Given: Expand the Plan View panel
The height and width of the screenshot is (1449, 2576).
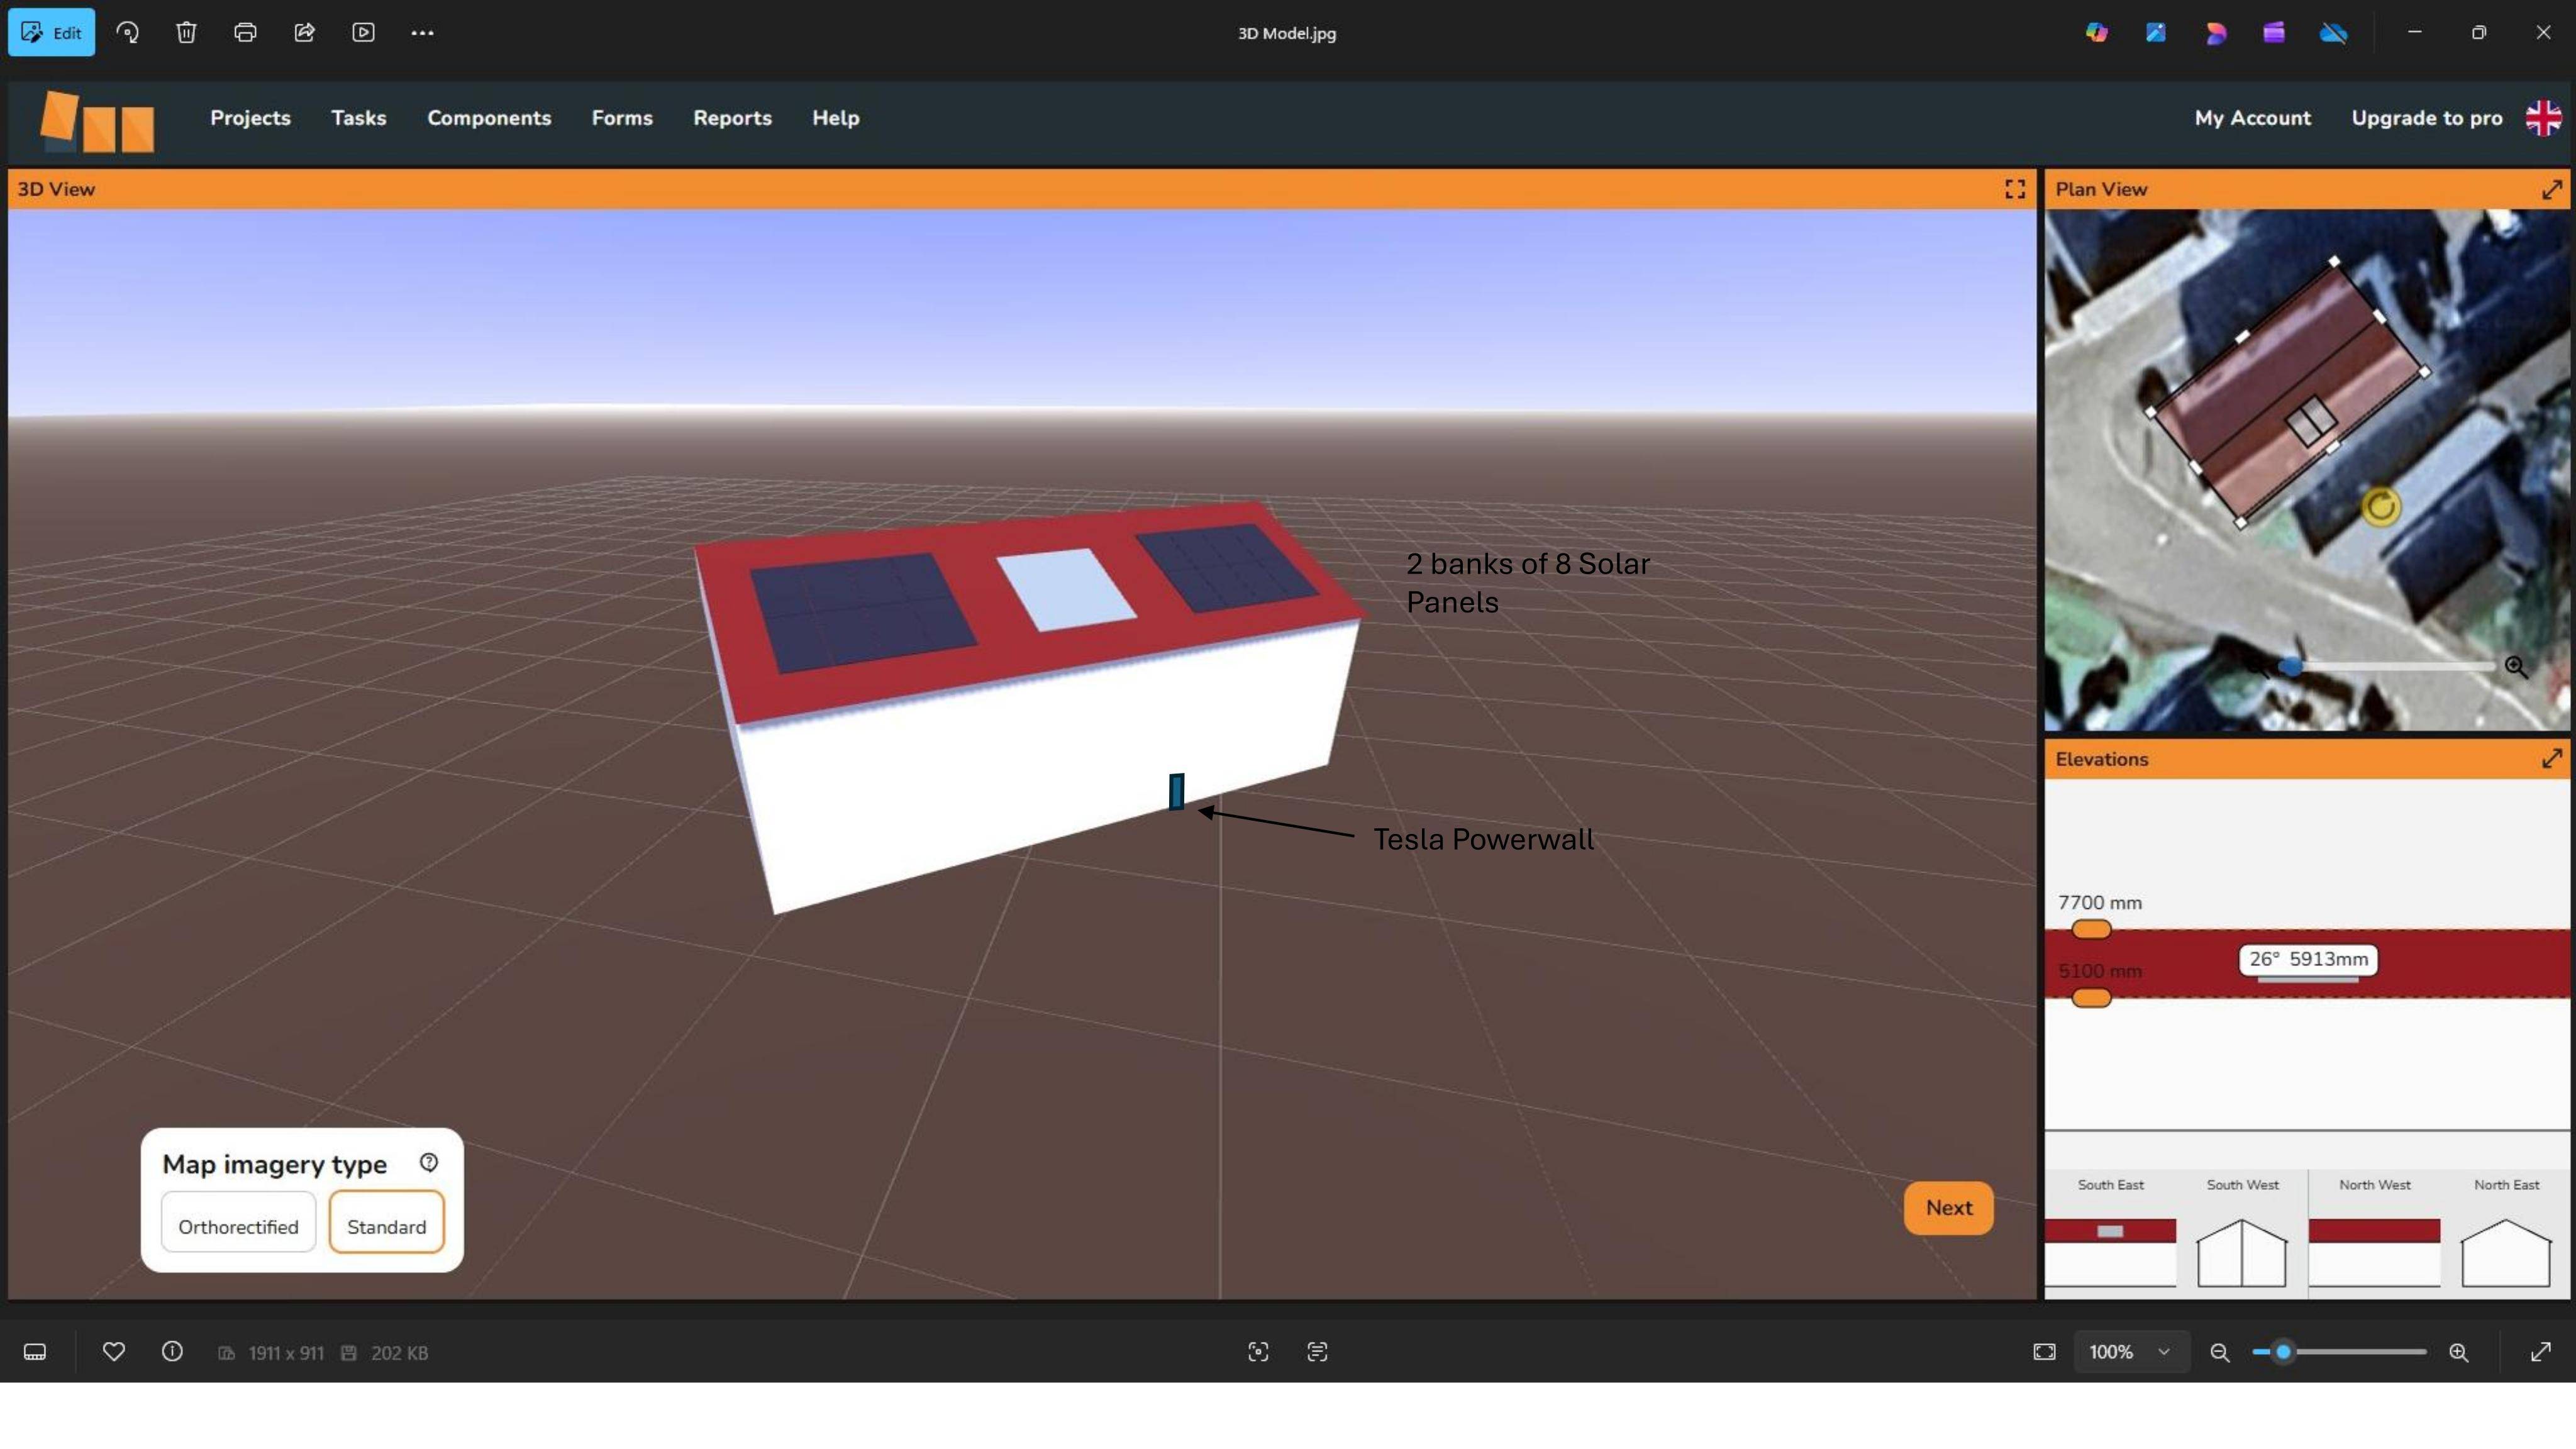Looking at the screenshot, I should click(x=2552, y=189).
